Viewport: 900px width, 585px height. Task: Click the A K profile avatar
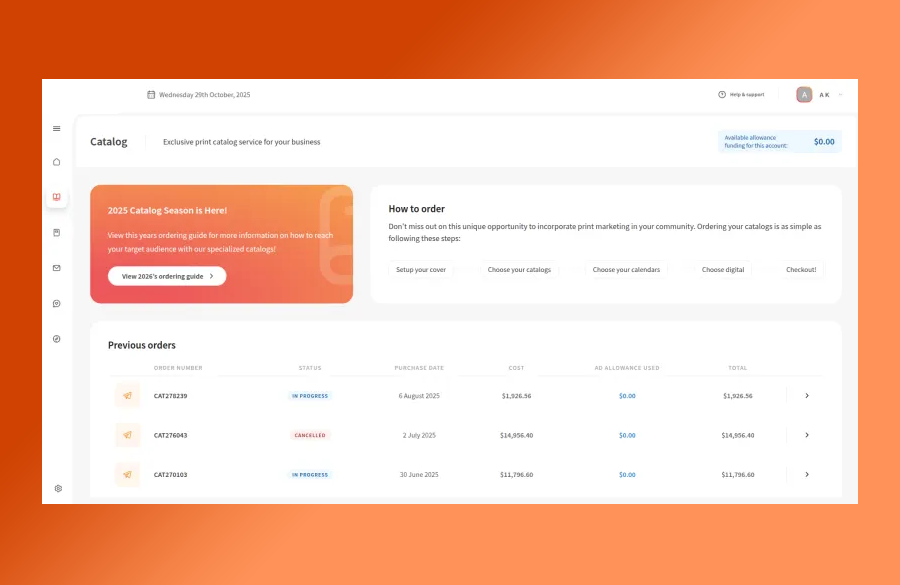point(803,94)
